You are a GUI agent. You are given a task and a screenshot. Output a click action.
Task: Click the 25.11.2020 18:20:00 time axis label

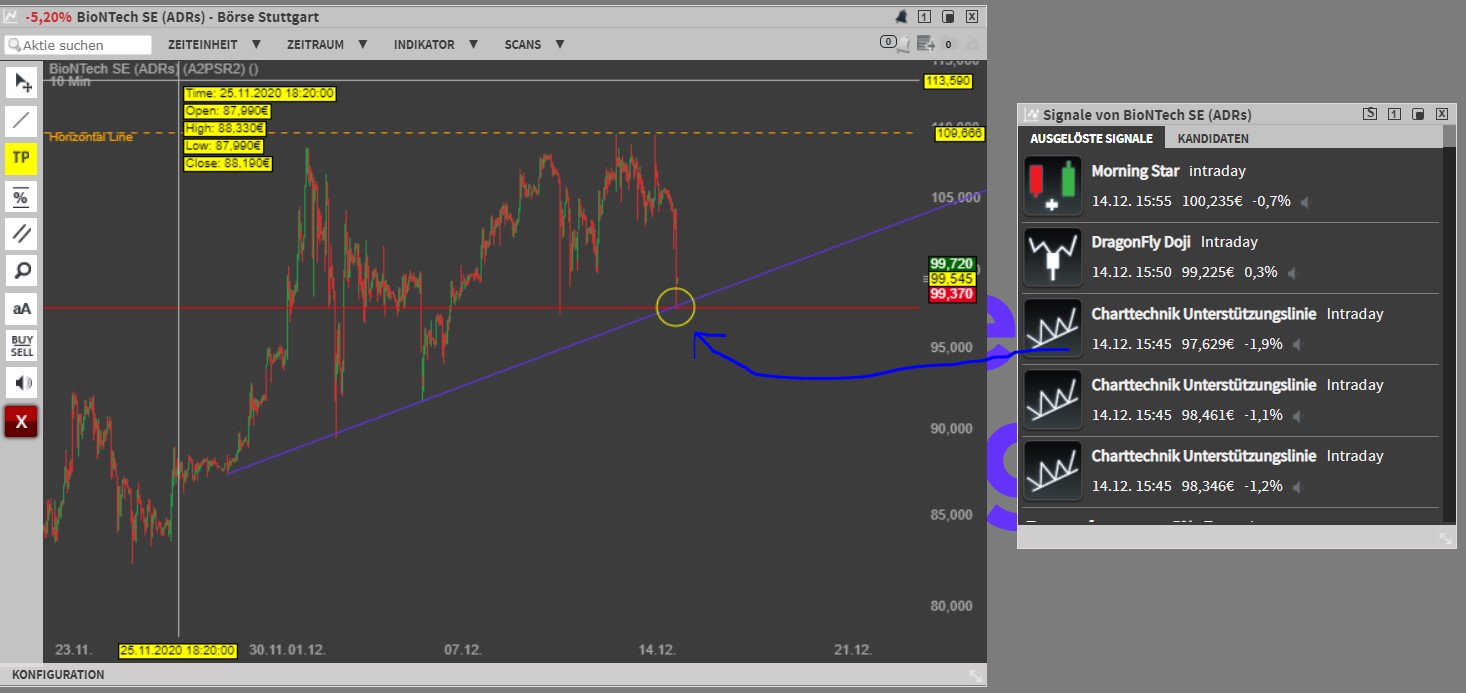[x=178, y=650]
